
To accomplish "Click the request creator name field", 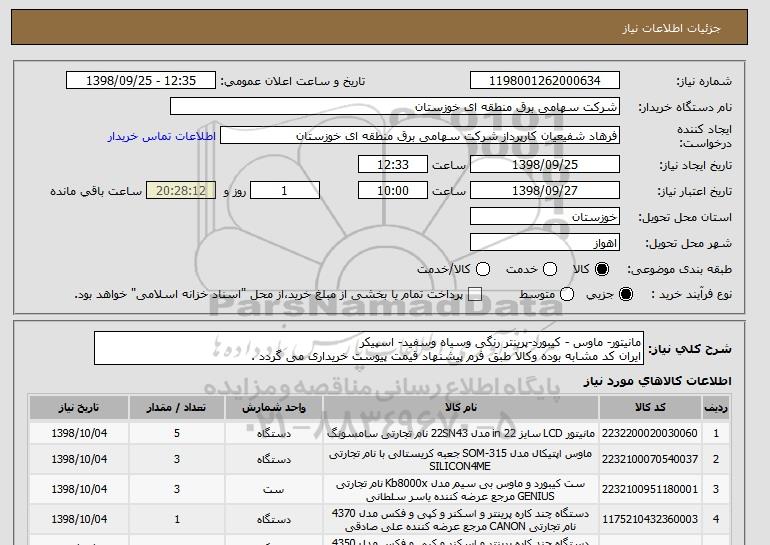I will coord(420,135).
